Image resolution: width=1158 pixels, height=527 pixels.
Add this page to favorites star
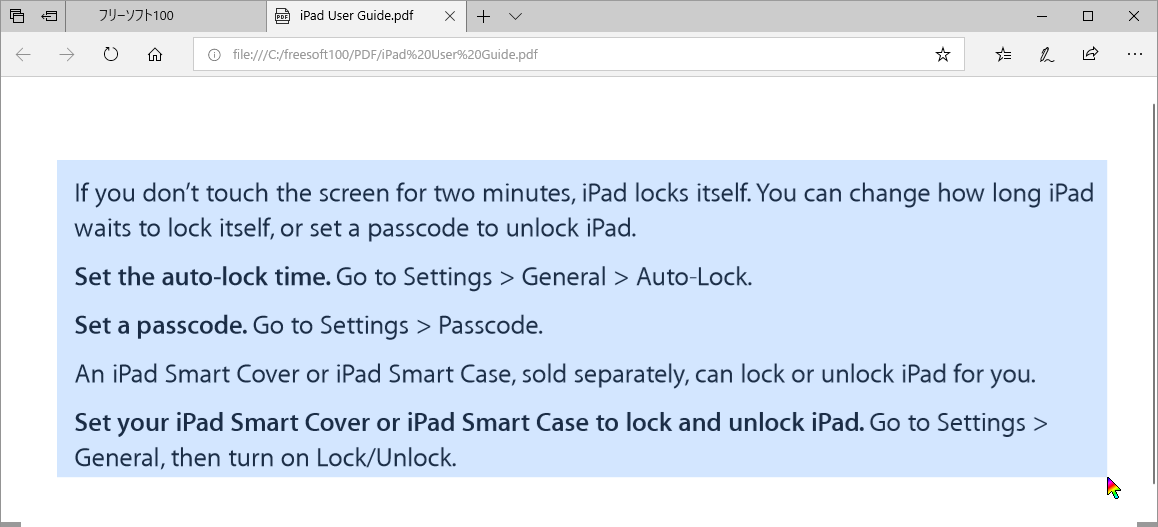[x=942, y=54]
